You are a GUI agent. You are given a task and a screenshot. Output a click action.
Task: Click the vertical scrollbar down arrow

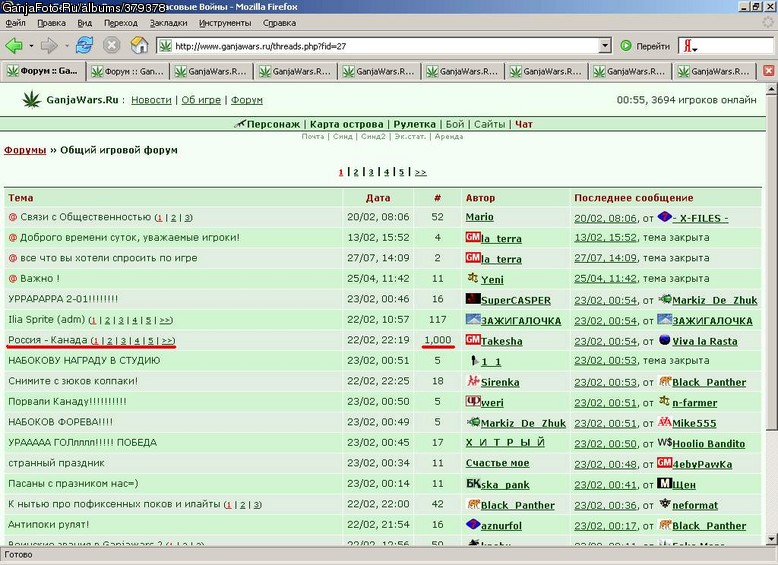[x=772, y=539]
